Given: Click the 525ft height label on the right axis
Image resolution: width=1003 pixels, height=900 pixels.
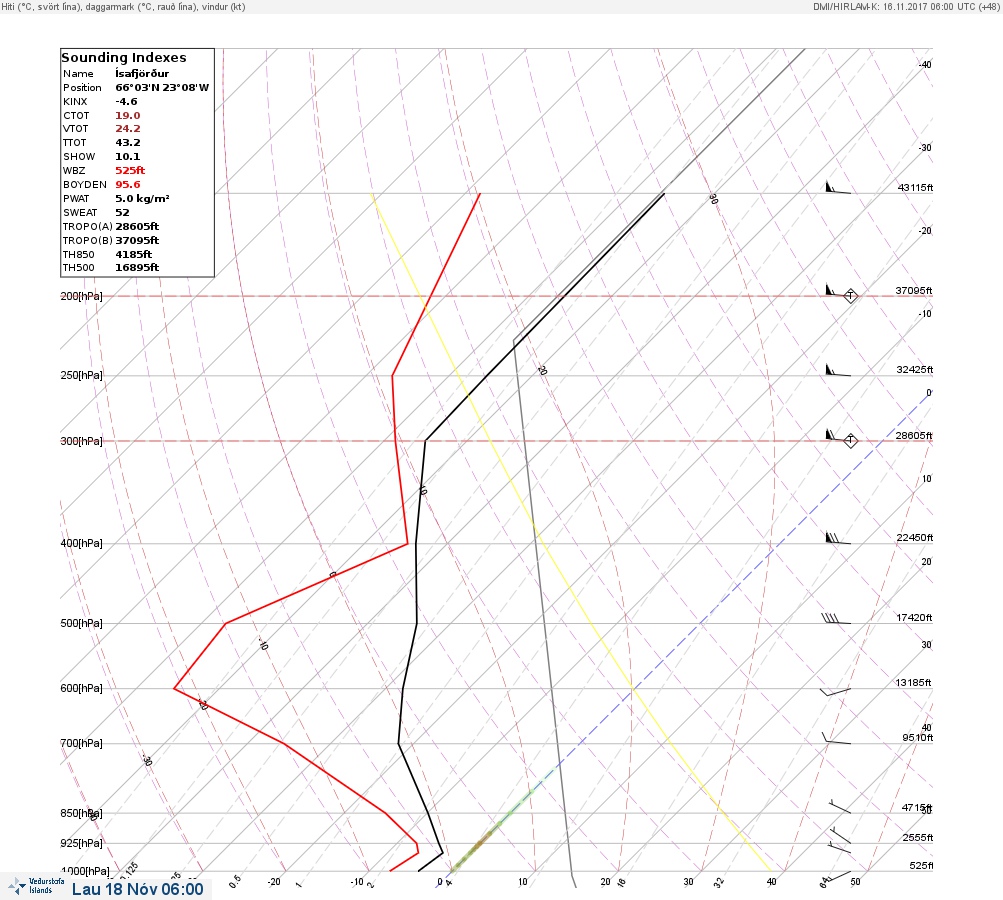Looking at the screenshot, I should pyautogui.click(x=922, y=865).
